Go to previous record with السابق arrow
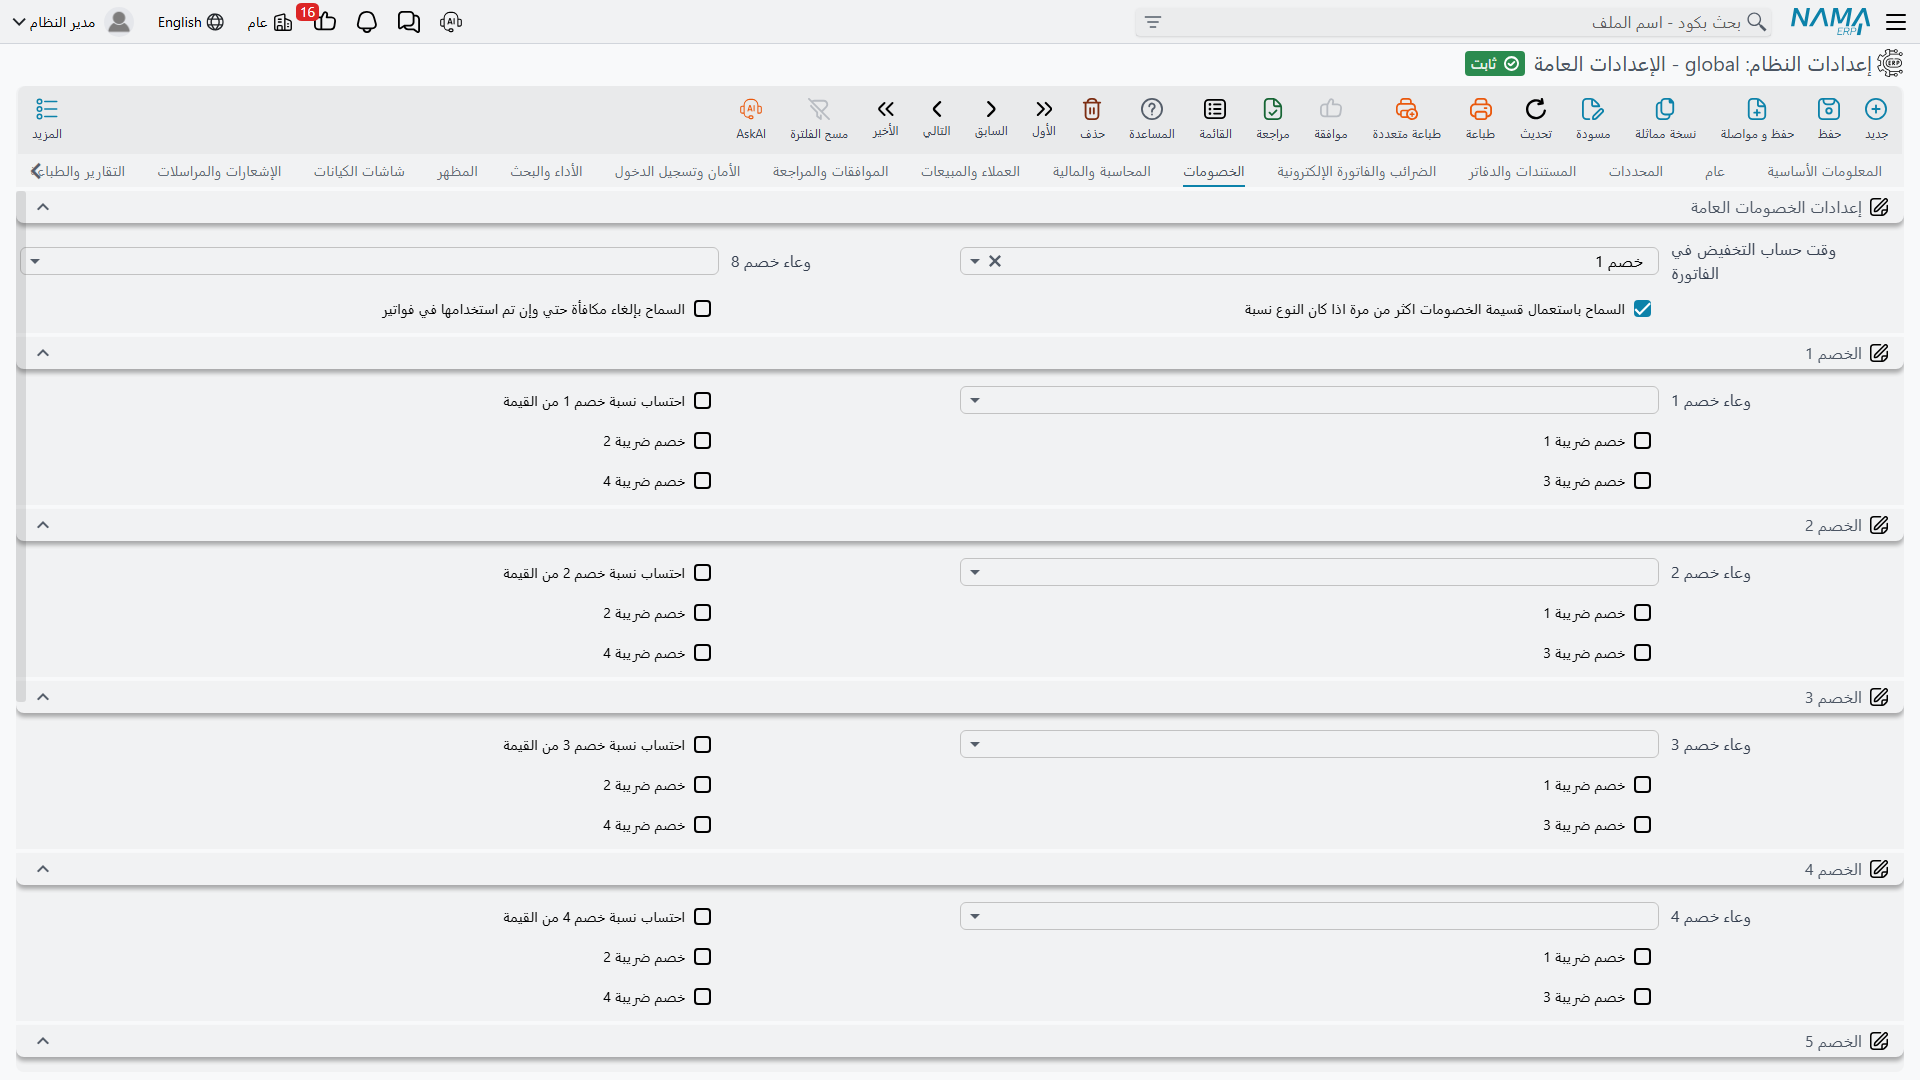This screenshot has height=1080, width=1920. (991, 109)
